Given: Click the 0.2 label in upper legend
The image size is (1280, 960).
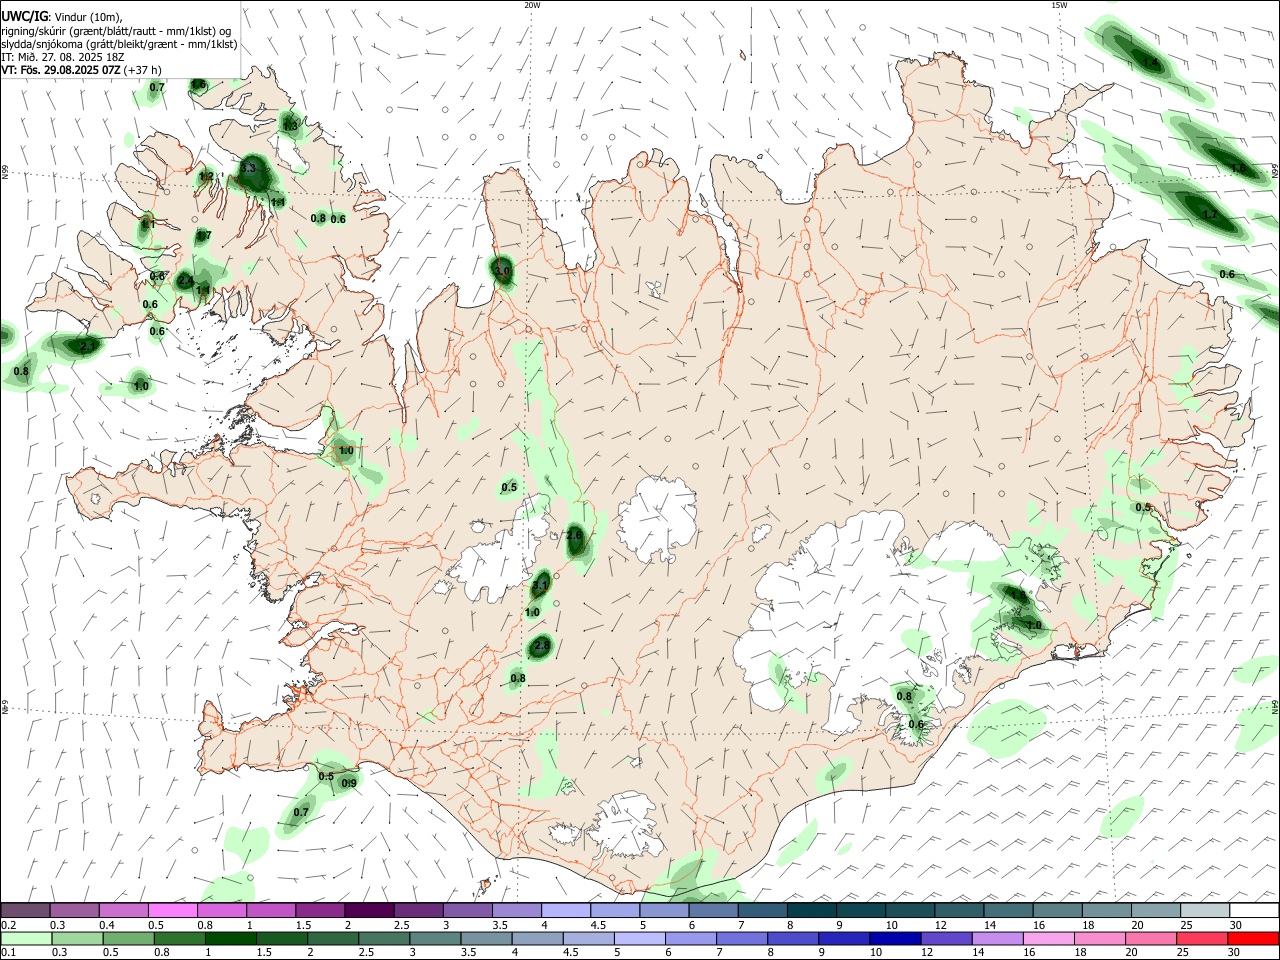Looking at the screenshot, I should (8, 925).
